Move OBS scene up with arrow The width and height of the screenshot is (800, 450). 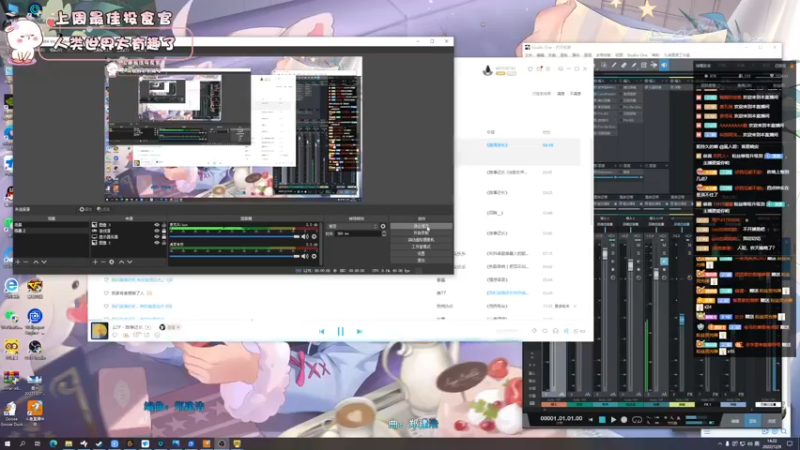click(x=36, y=262)
